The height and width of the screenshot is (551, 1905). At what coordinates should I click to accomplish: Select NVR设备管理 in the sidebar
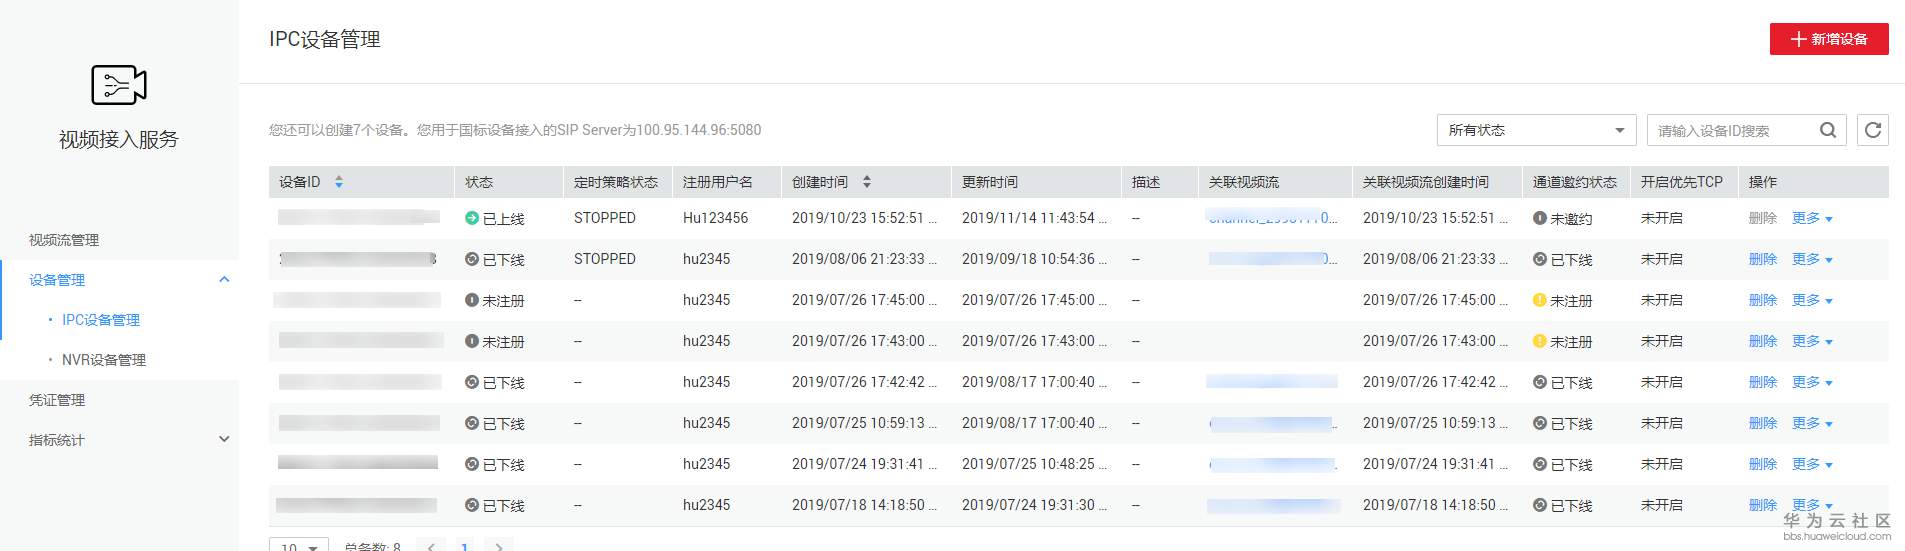tap(104, 360)
